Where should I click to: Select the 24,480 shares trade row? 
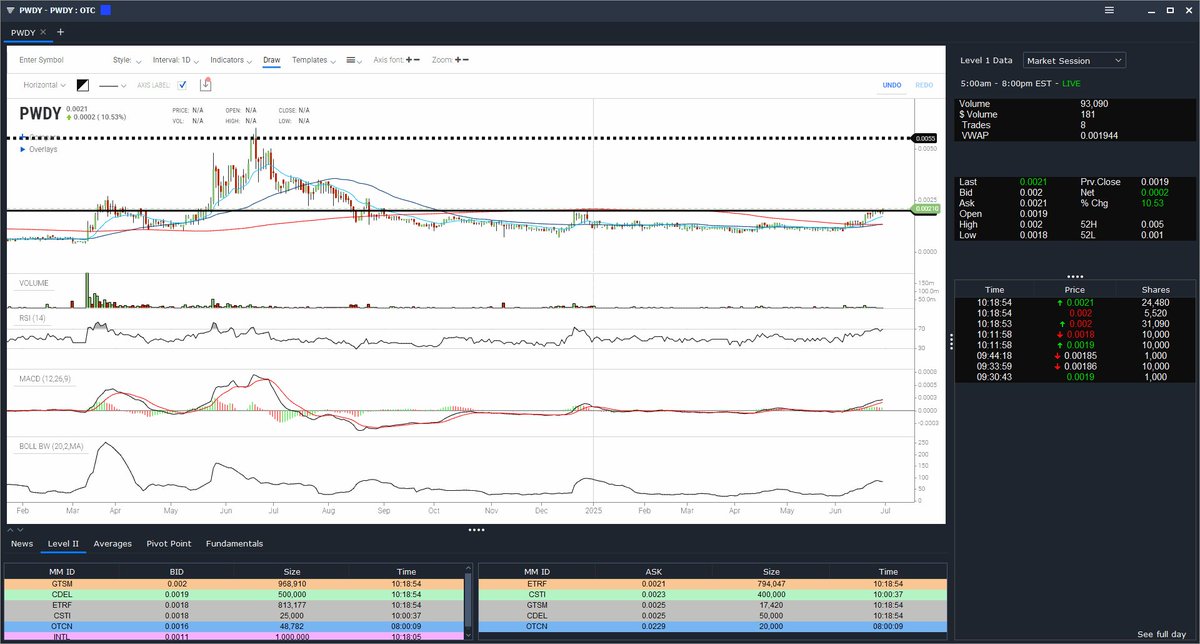click(x=1075, y=301)
